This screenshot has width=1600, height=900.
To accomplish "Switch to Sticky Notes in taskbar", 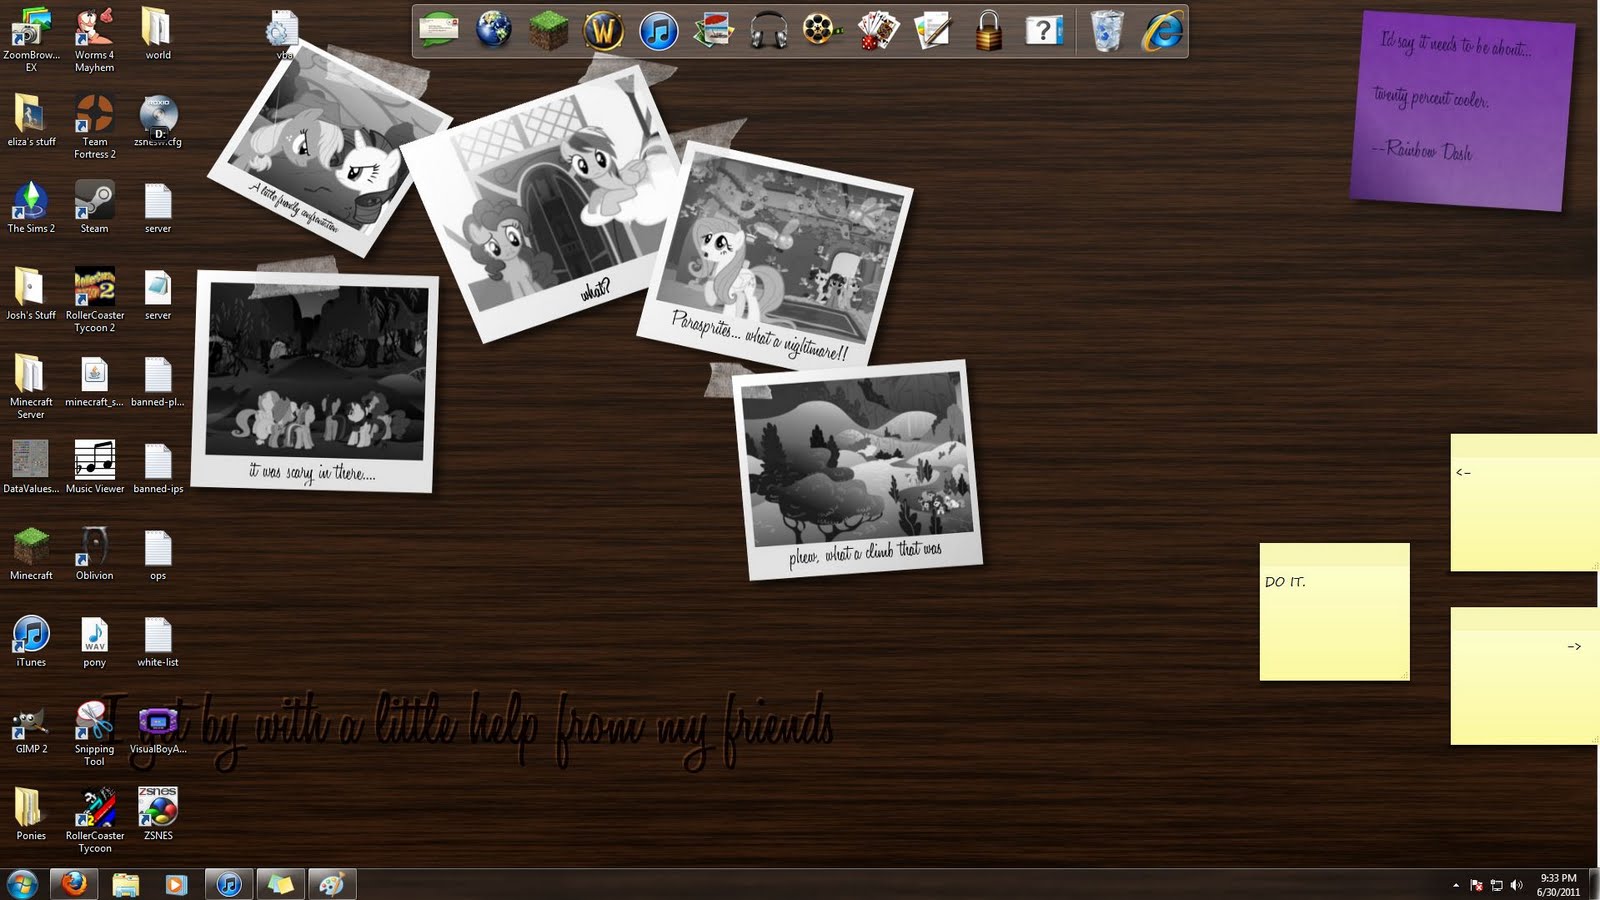I will (x=281, y=884).
